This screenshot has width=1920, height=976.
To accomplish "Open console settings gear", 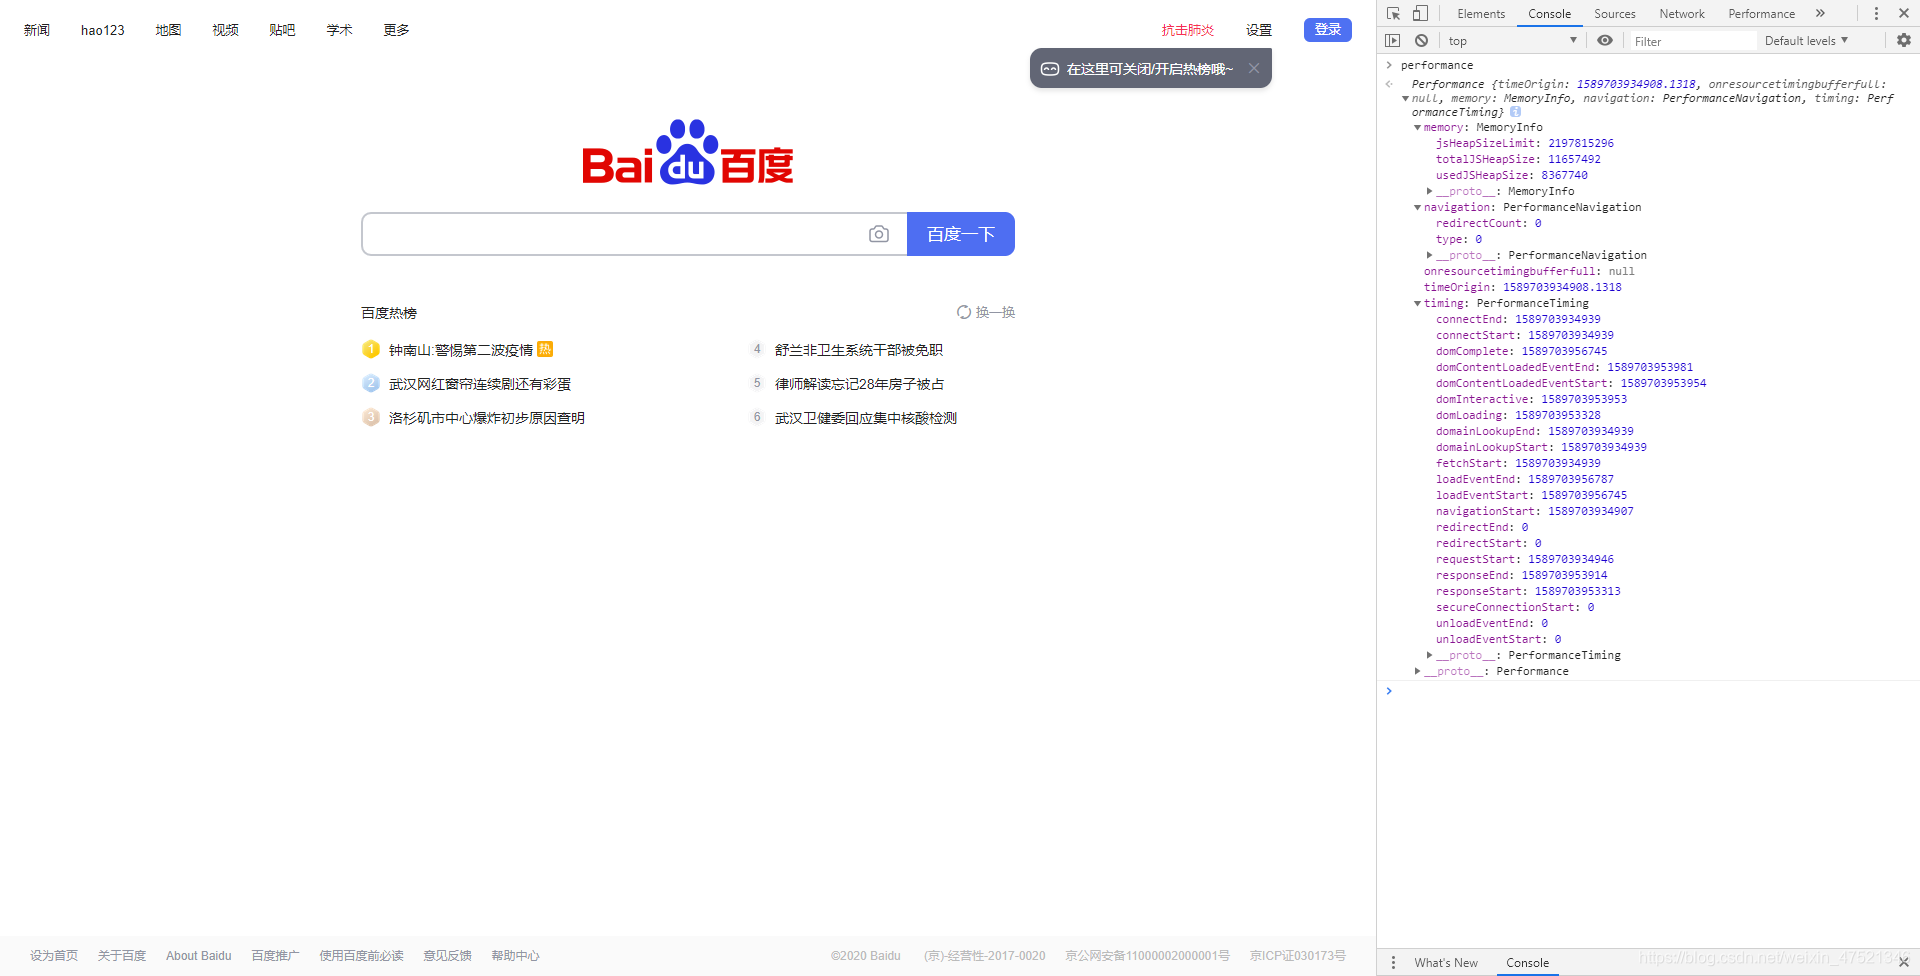I will click(1904, 40).
